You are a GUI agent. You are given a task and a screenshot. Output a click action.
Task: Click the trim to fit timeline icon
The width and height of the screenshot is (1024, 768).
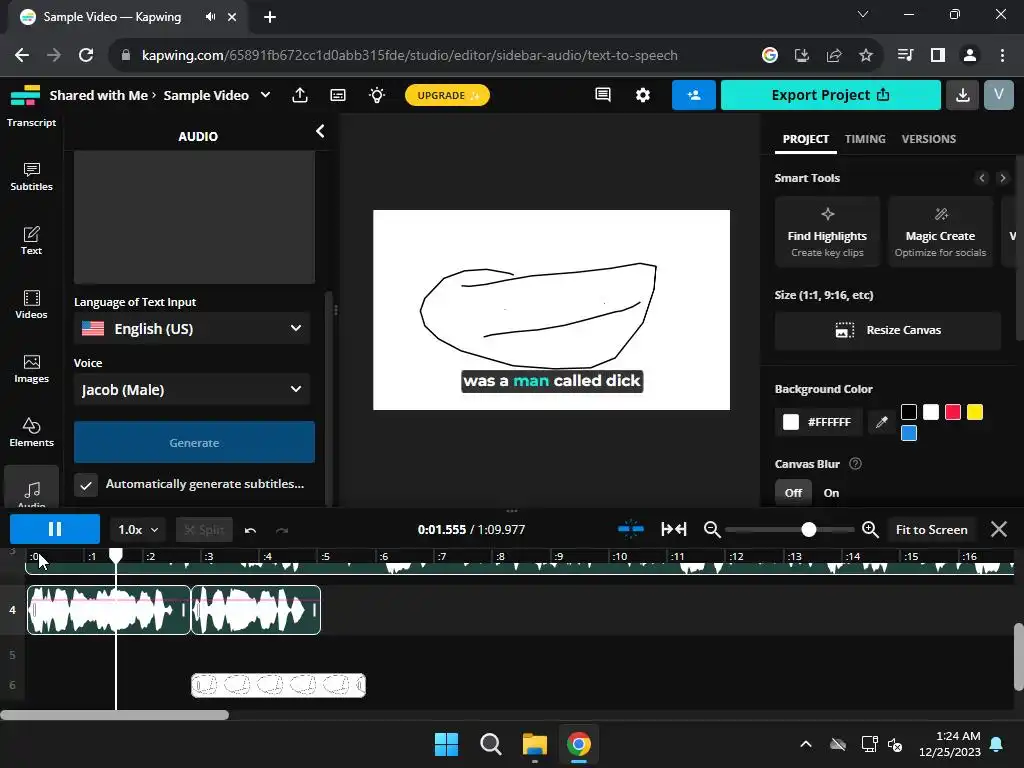pyautogui.click(x=673, y=529)
